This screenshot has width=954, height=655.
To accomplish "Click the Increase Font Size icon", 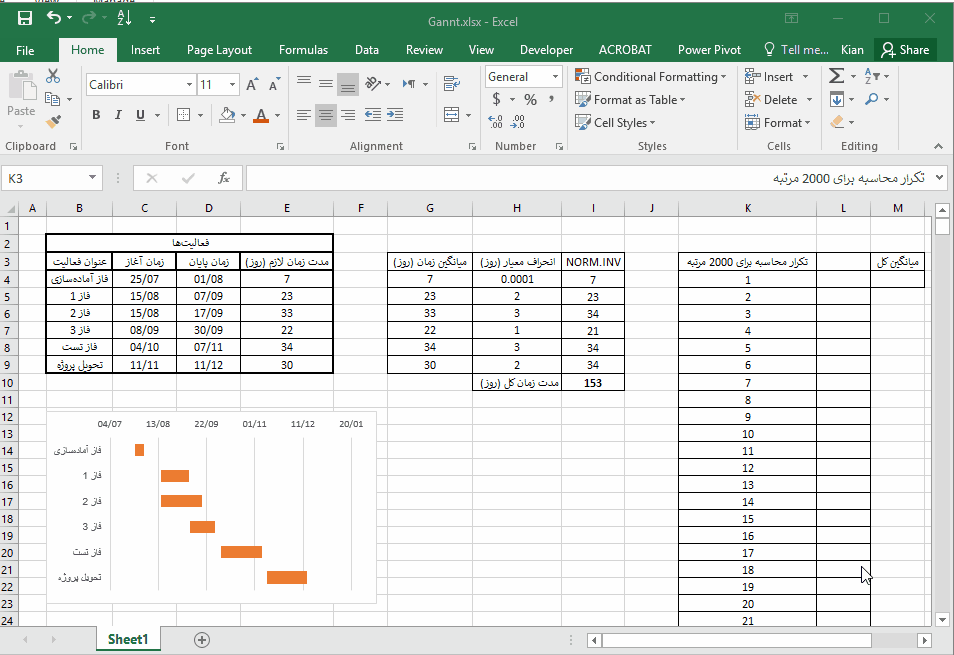I will point(252,85).
